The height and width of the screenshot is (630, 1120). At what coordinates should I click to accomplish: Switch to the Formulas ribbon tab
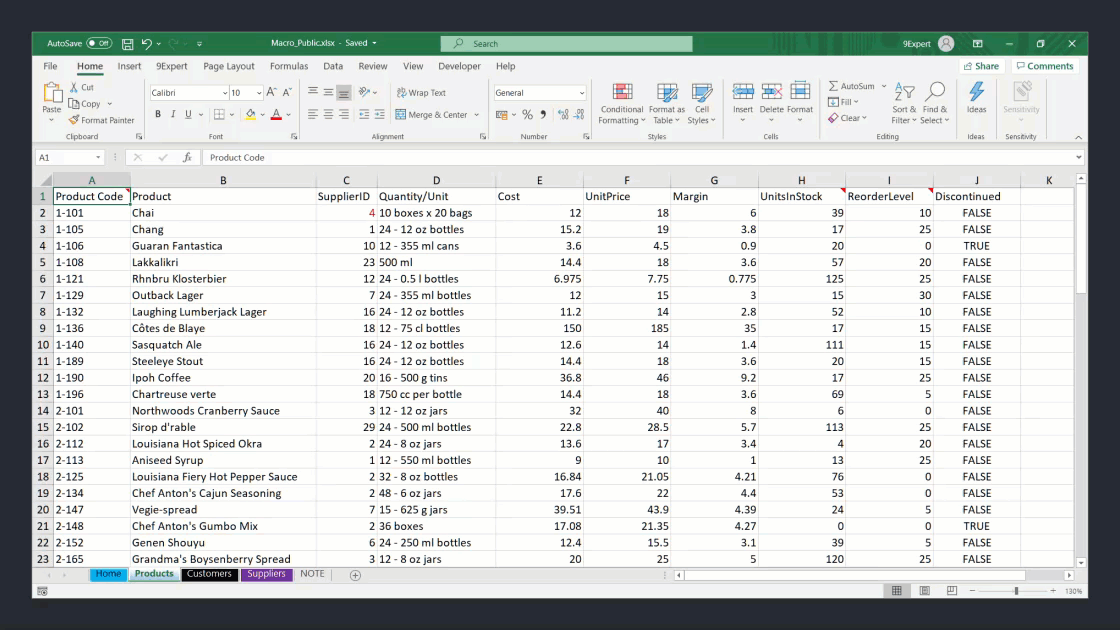click(x=289, y=66)
